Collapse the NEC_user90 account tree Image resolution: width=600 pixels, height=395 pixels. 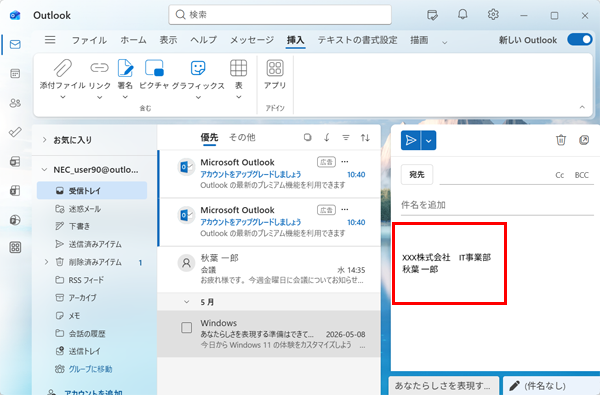pyautogui.click(x=44, y=170)
